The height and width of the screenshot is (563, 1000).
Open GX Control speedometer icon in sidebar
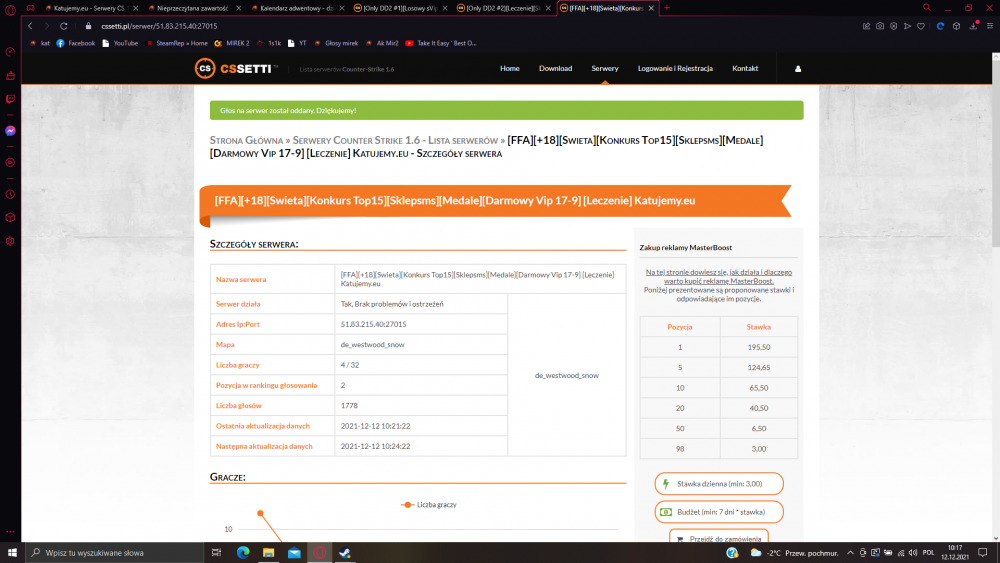point(10,52)
